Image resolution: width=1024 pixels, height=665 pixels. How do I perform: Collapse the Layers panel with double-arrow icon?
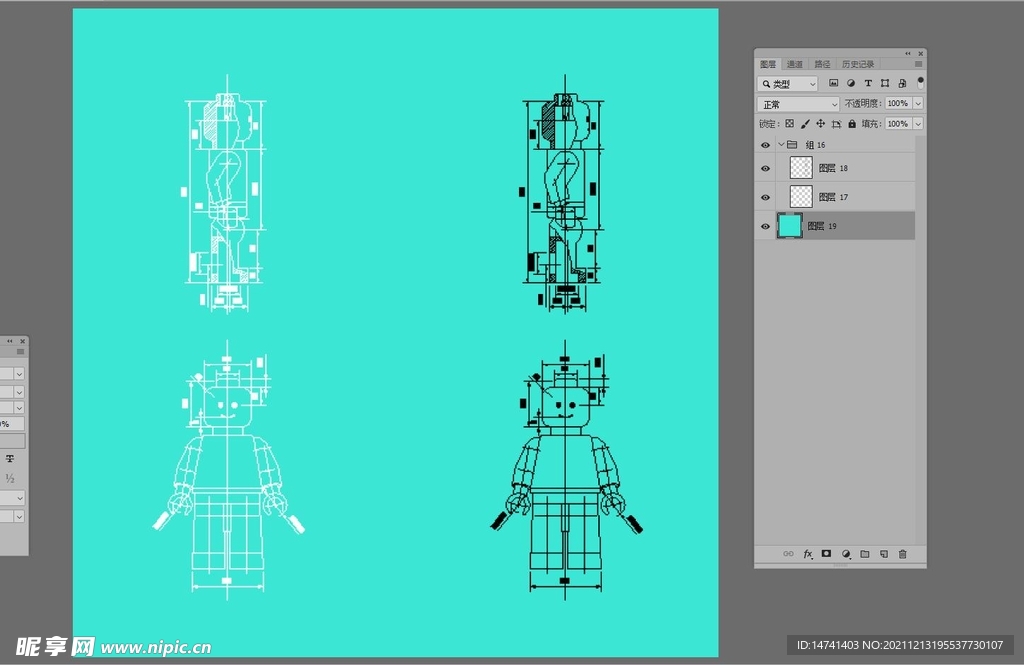click(908, 54)
